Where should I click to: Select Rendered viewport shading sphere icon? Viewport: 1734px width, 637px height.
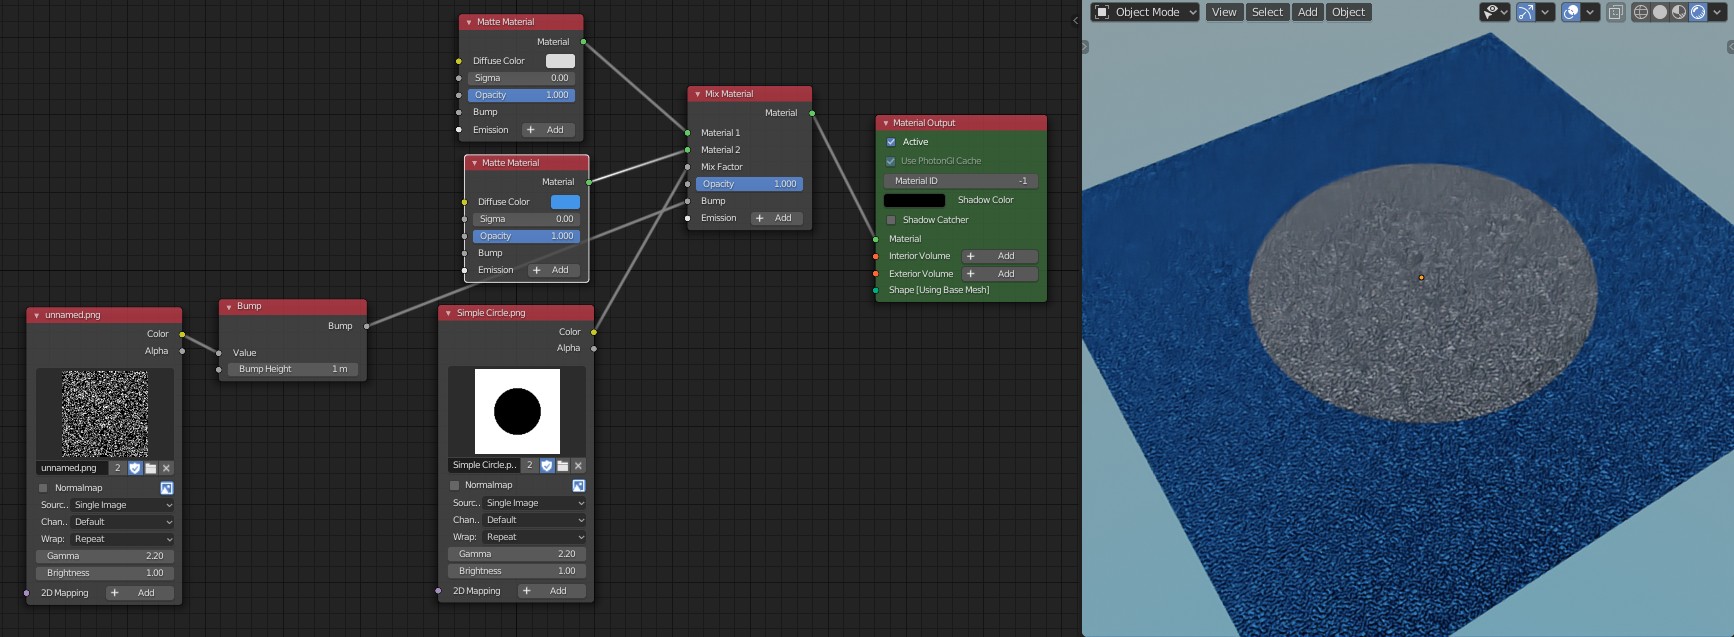1698,12
